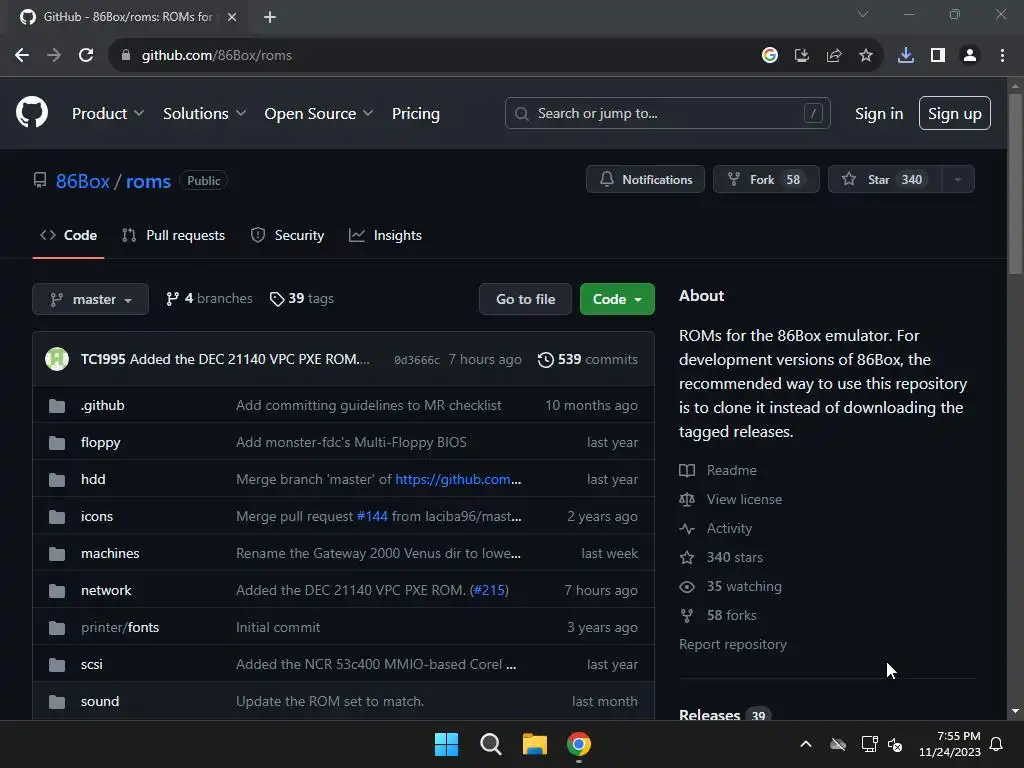Open Windows Start menu
Image resolution: width=1024 pixels, height=768 pixels.
coord(447,744)
